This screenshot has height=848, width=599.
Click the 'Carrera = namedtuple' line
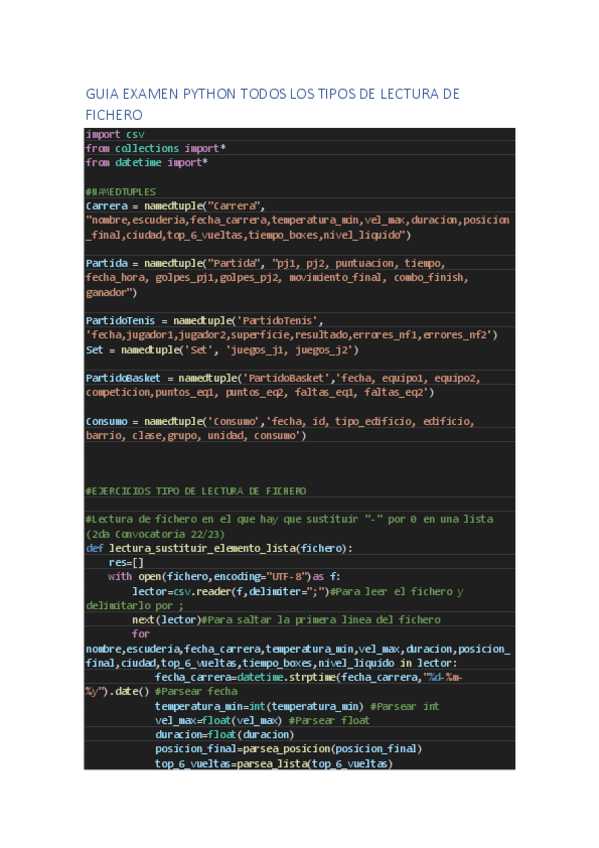click(175, 206)
